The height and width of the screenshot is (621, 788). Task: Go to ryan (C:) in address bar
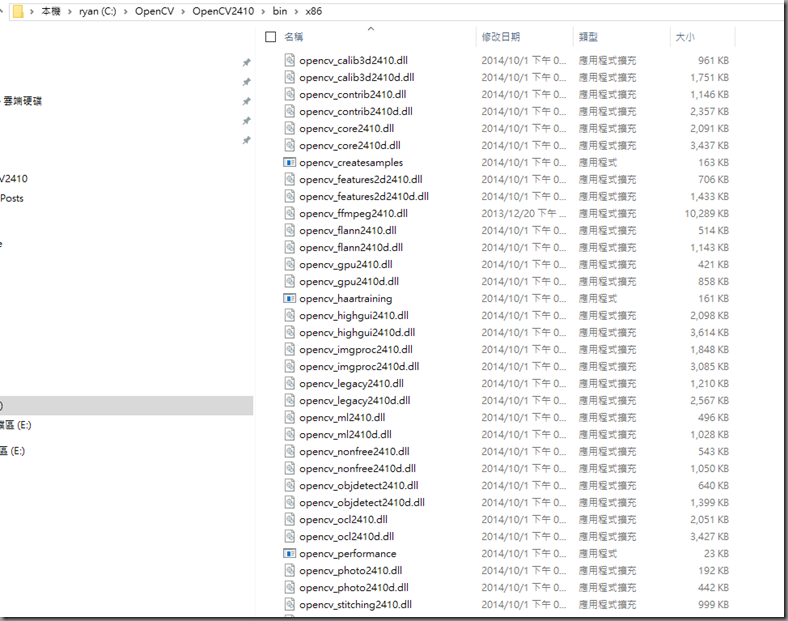point(97,11)
